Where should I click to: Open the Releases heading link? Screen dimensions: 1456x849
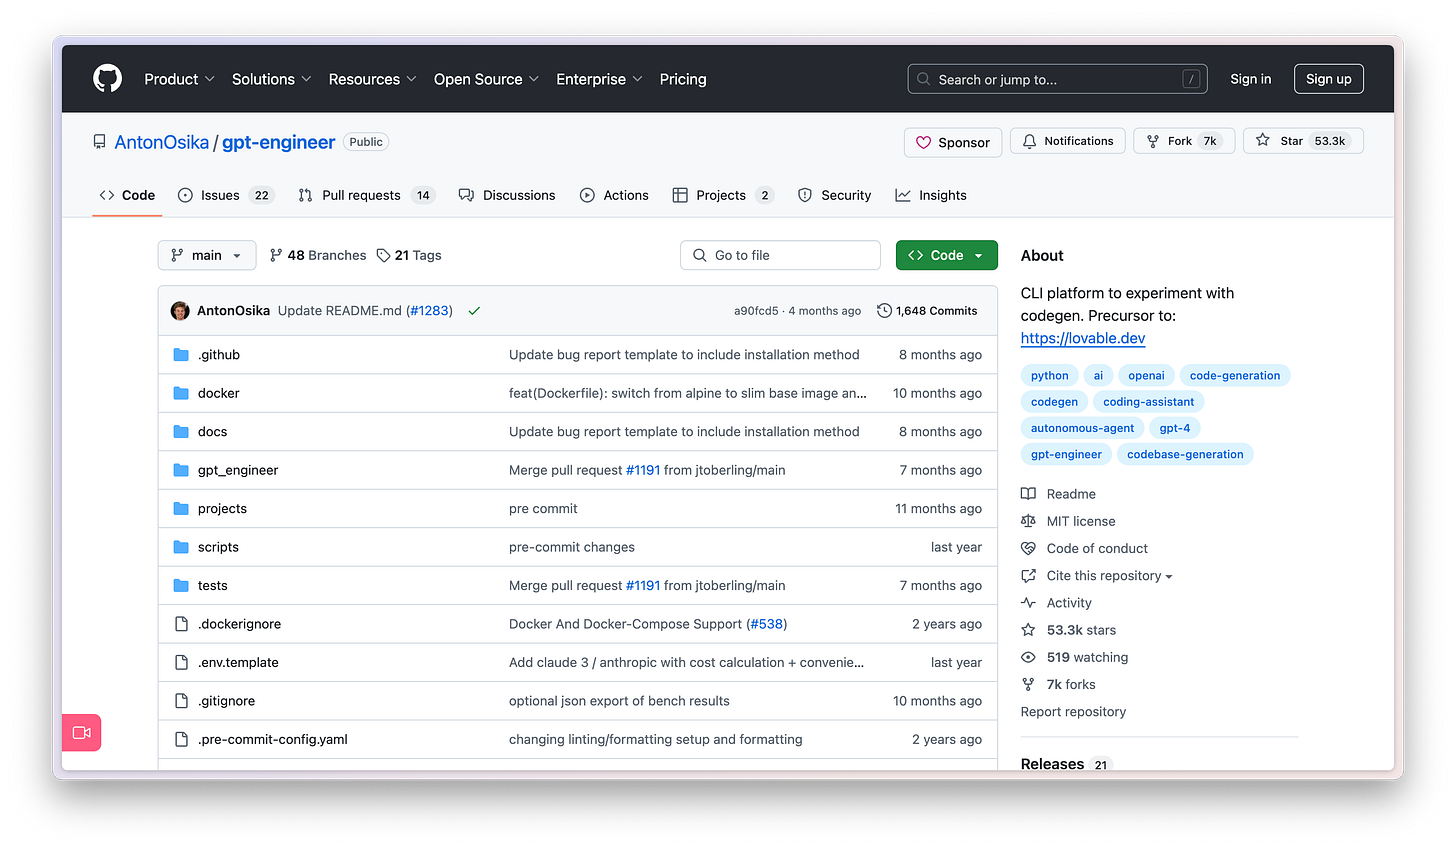pyautogui.click(x=1052, y=764)
